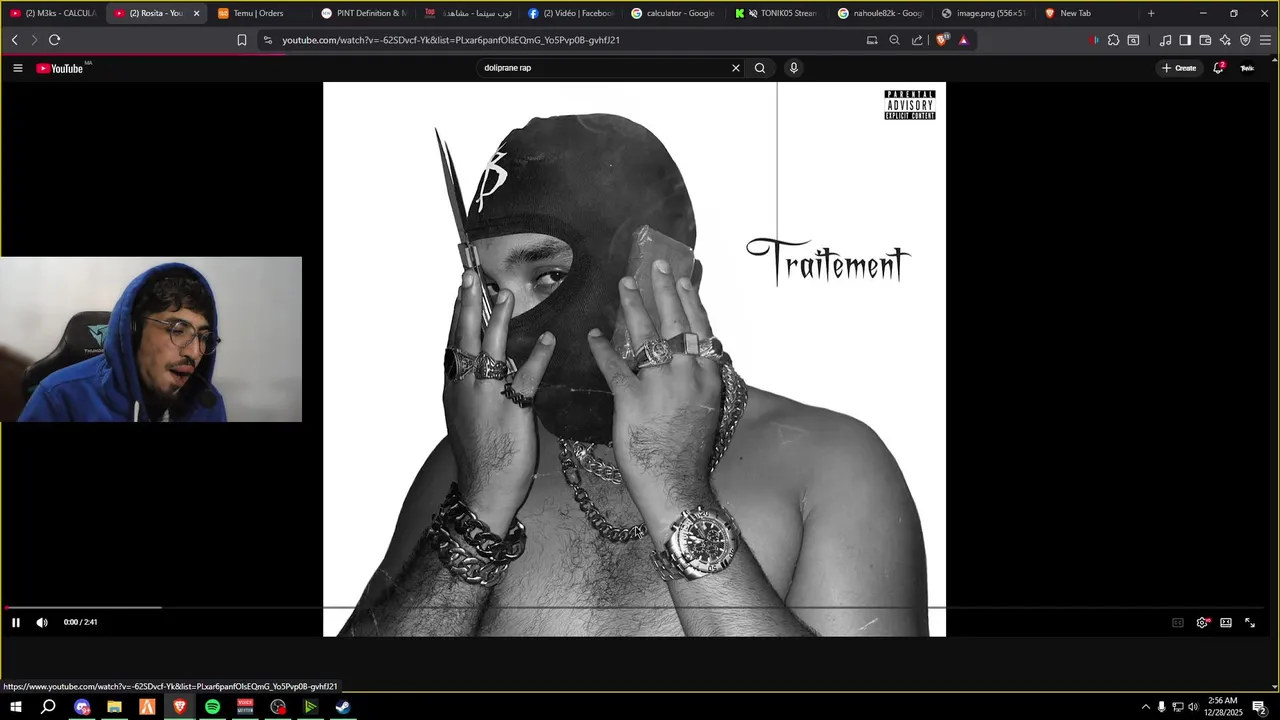This screenshot has height=720, width=1280.
Task: Reload the current page
Action: pos(54,40)
